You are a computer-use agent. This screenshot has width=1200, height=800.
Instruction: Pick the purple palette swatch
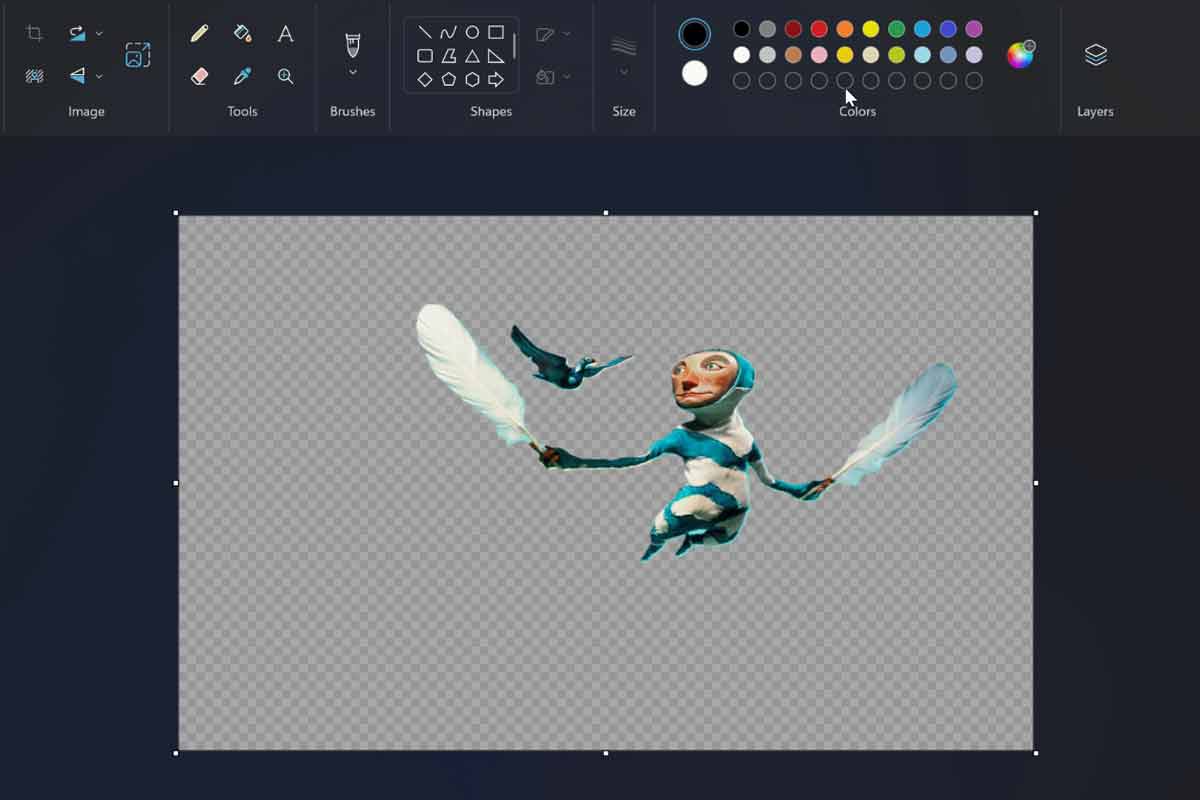click(x=974, y=29)
